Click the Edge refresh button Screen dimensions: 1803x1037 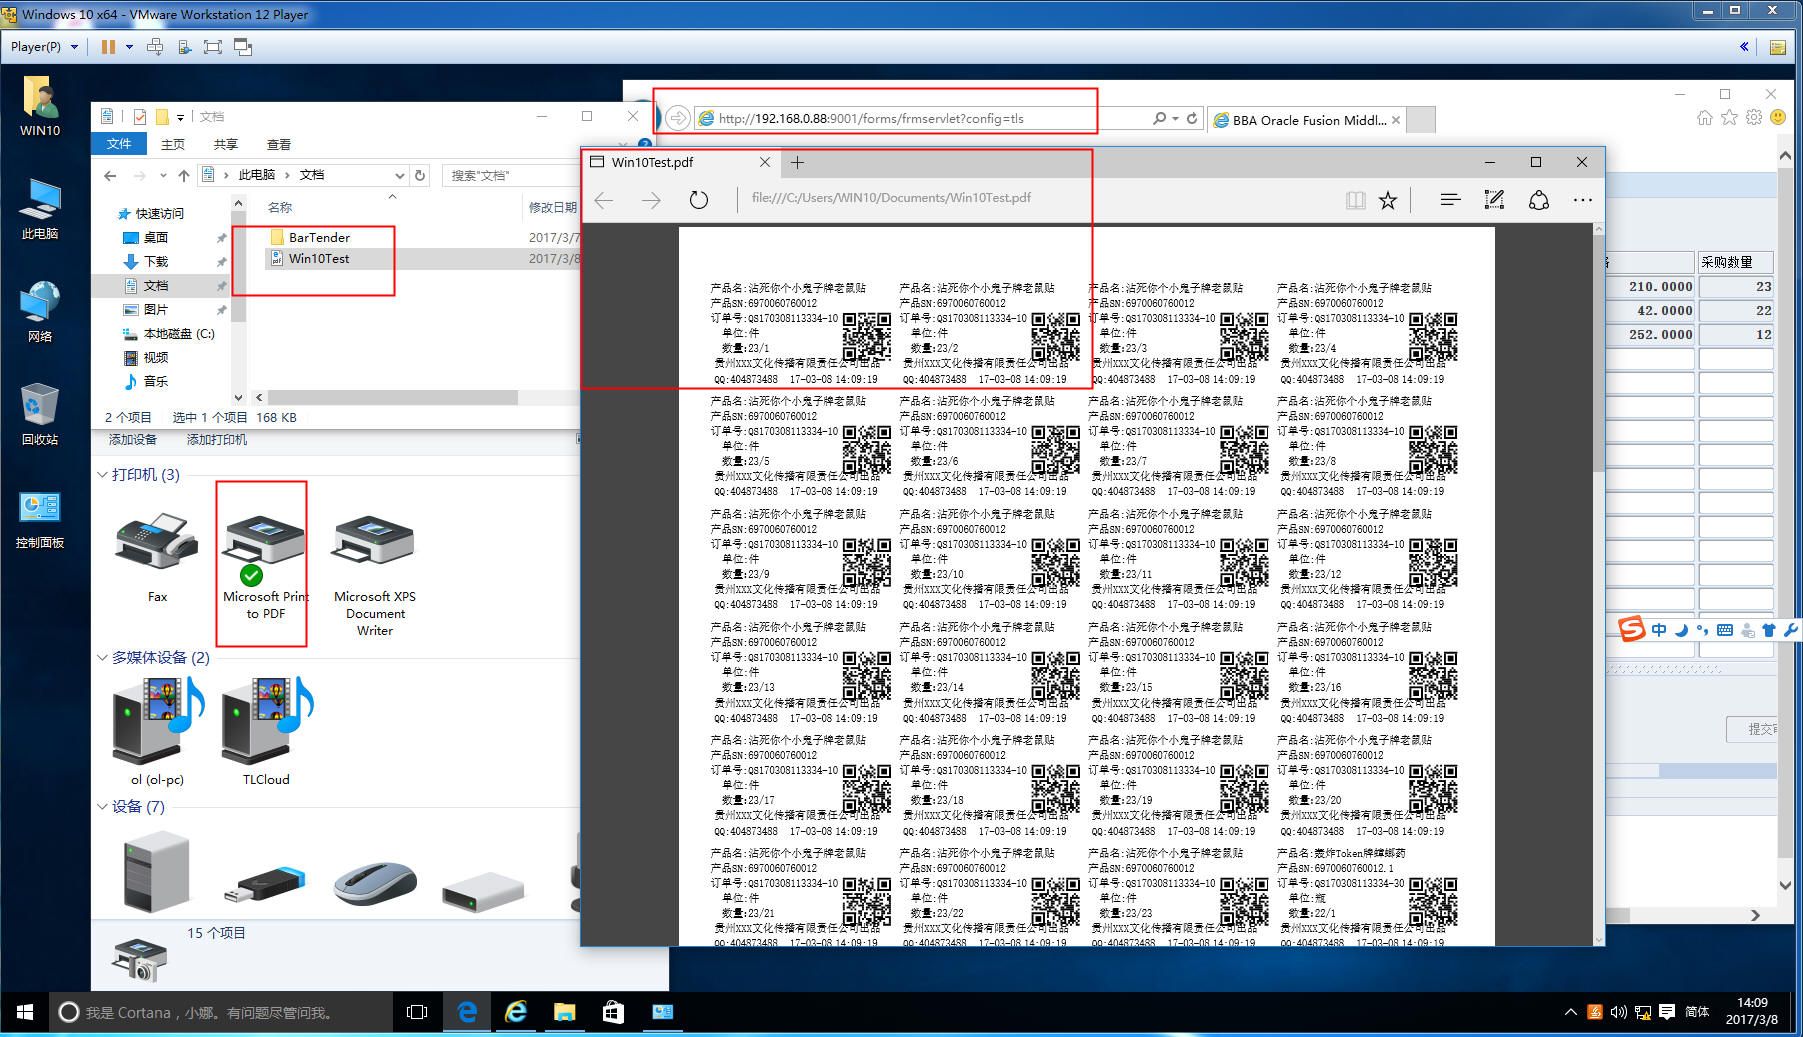point(699,200)
